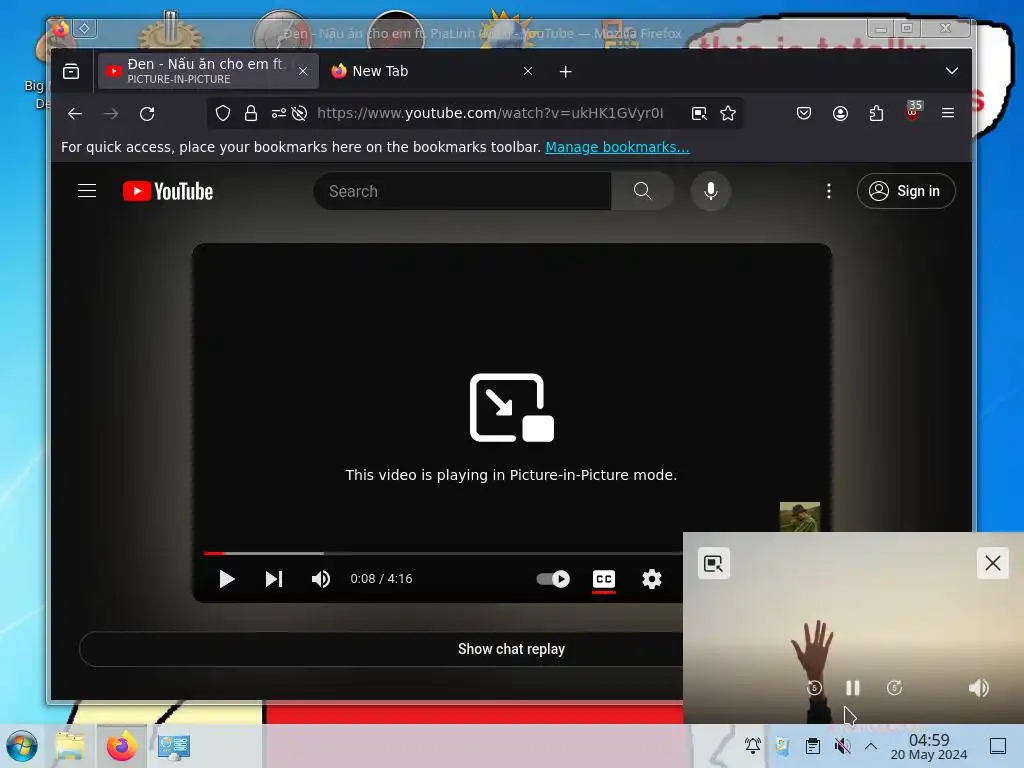Close the New Tab tab

[x=528, y=71]
